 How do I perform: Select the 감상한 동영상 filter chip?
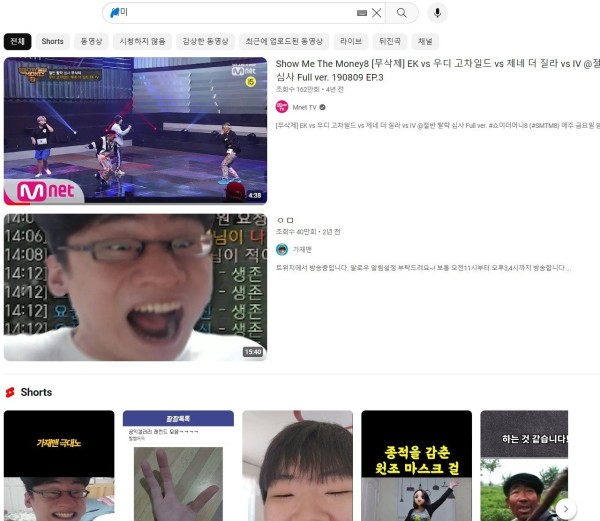point(205,41)
